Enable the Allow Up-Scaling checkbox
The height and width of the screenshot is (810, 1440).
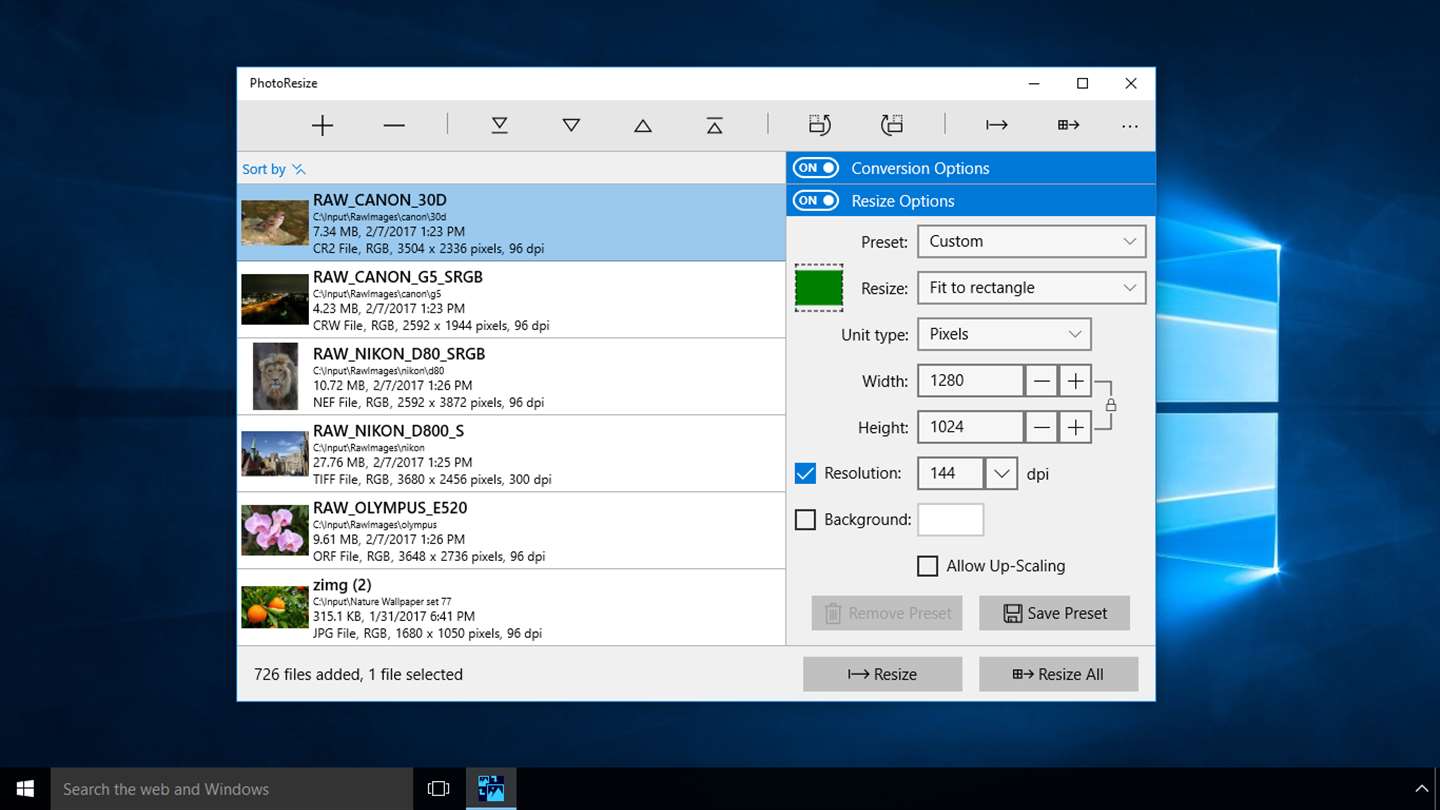928,566
